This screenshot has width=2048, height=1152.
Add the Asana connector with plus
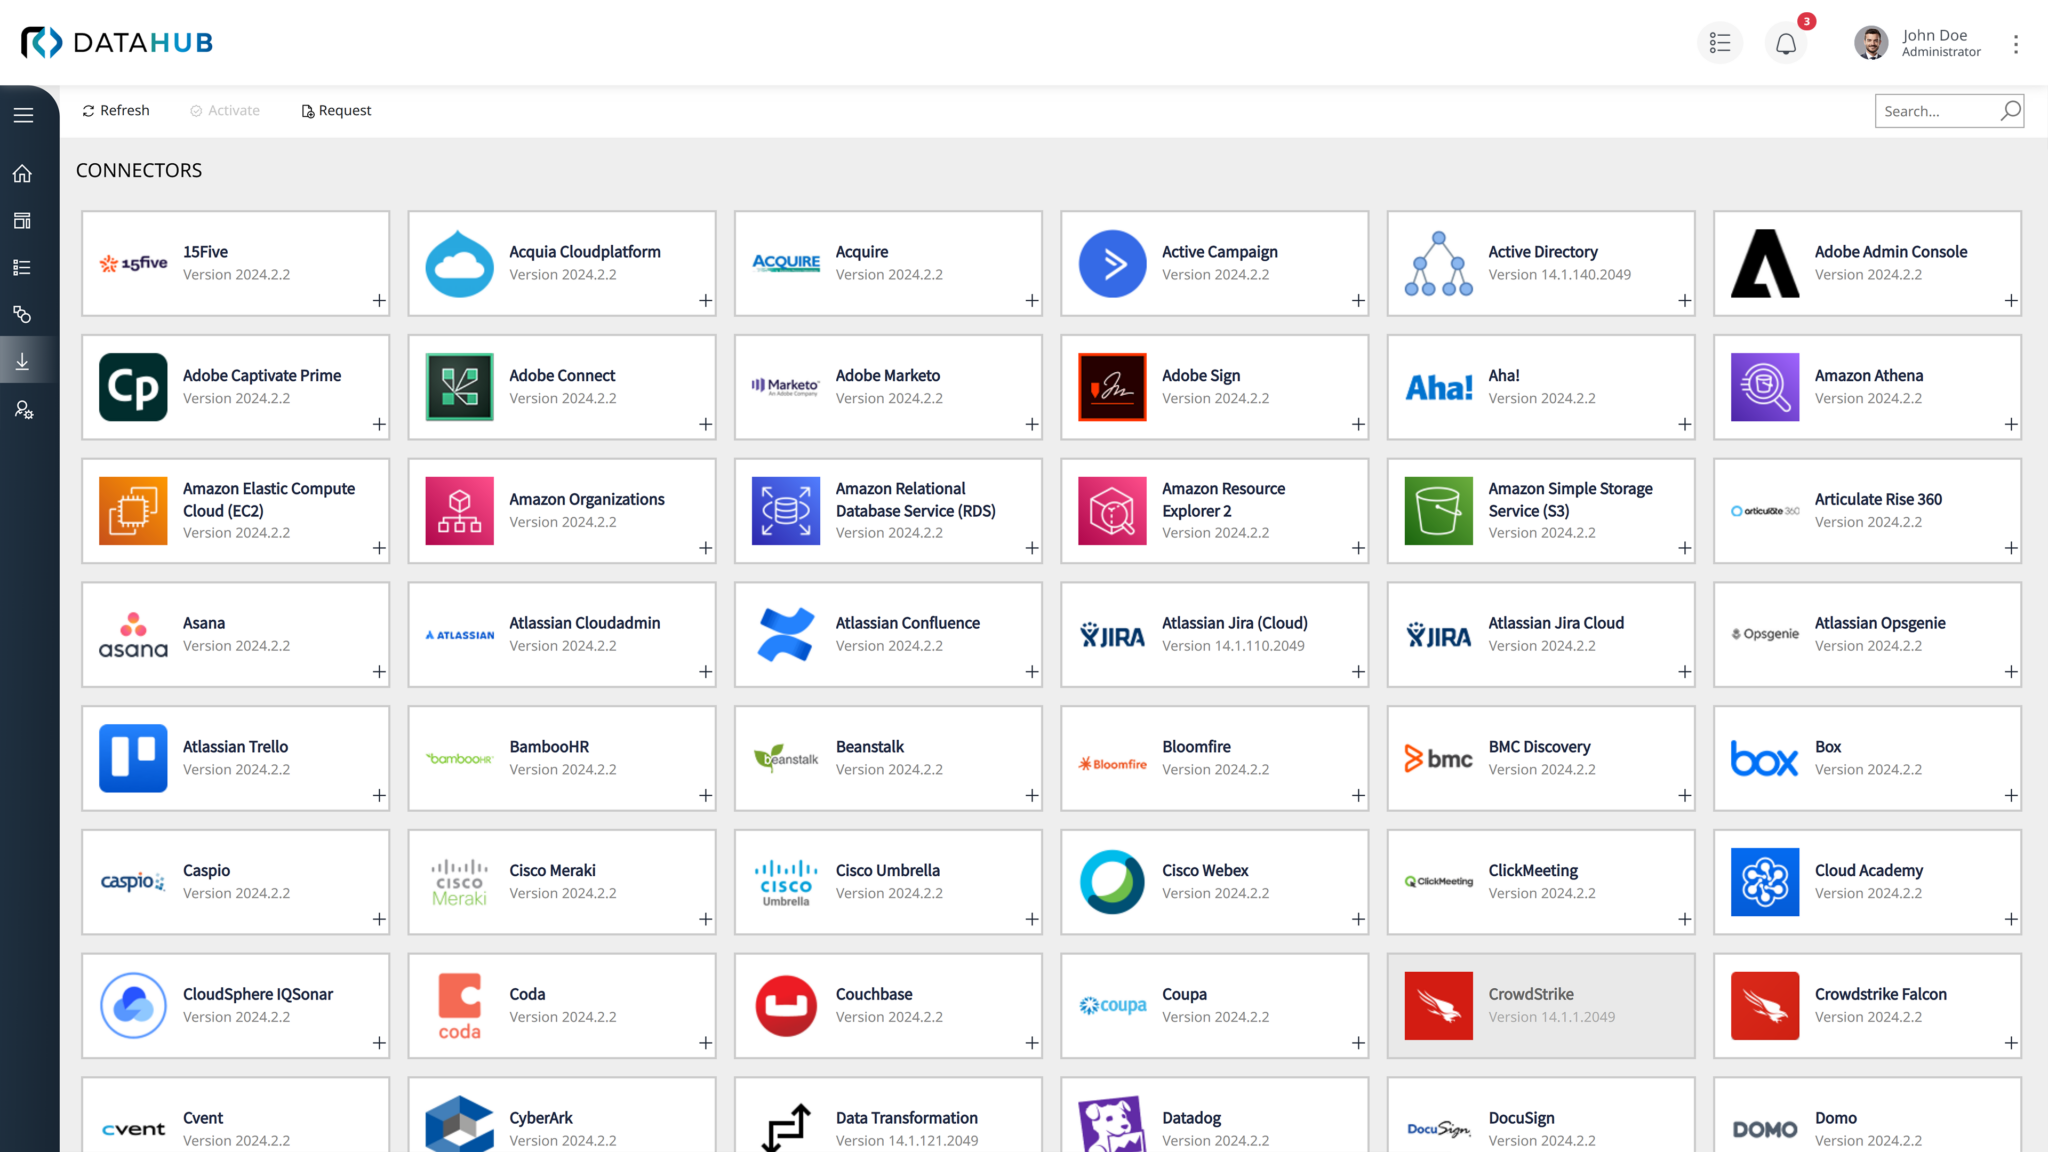tap(379, 672)
